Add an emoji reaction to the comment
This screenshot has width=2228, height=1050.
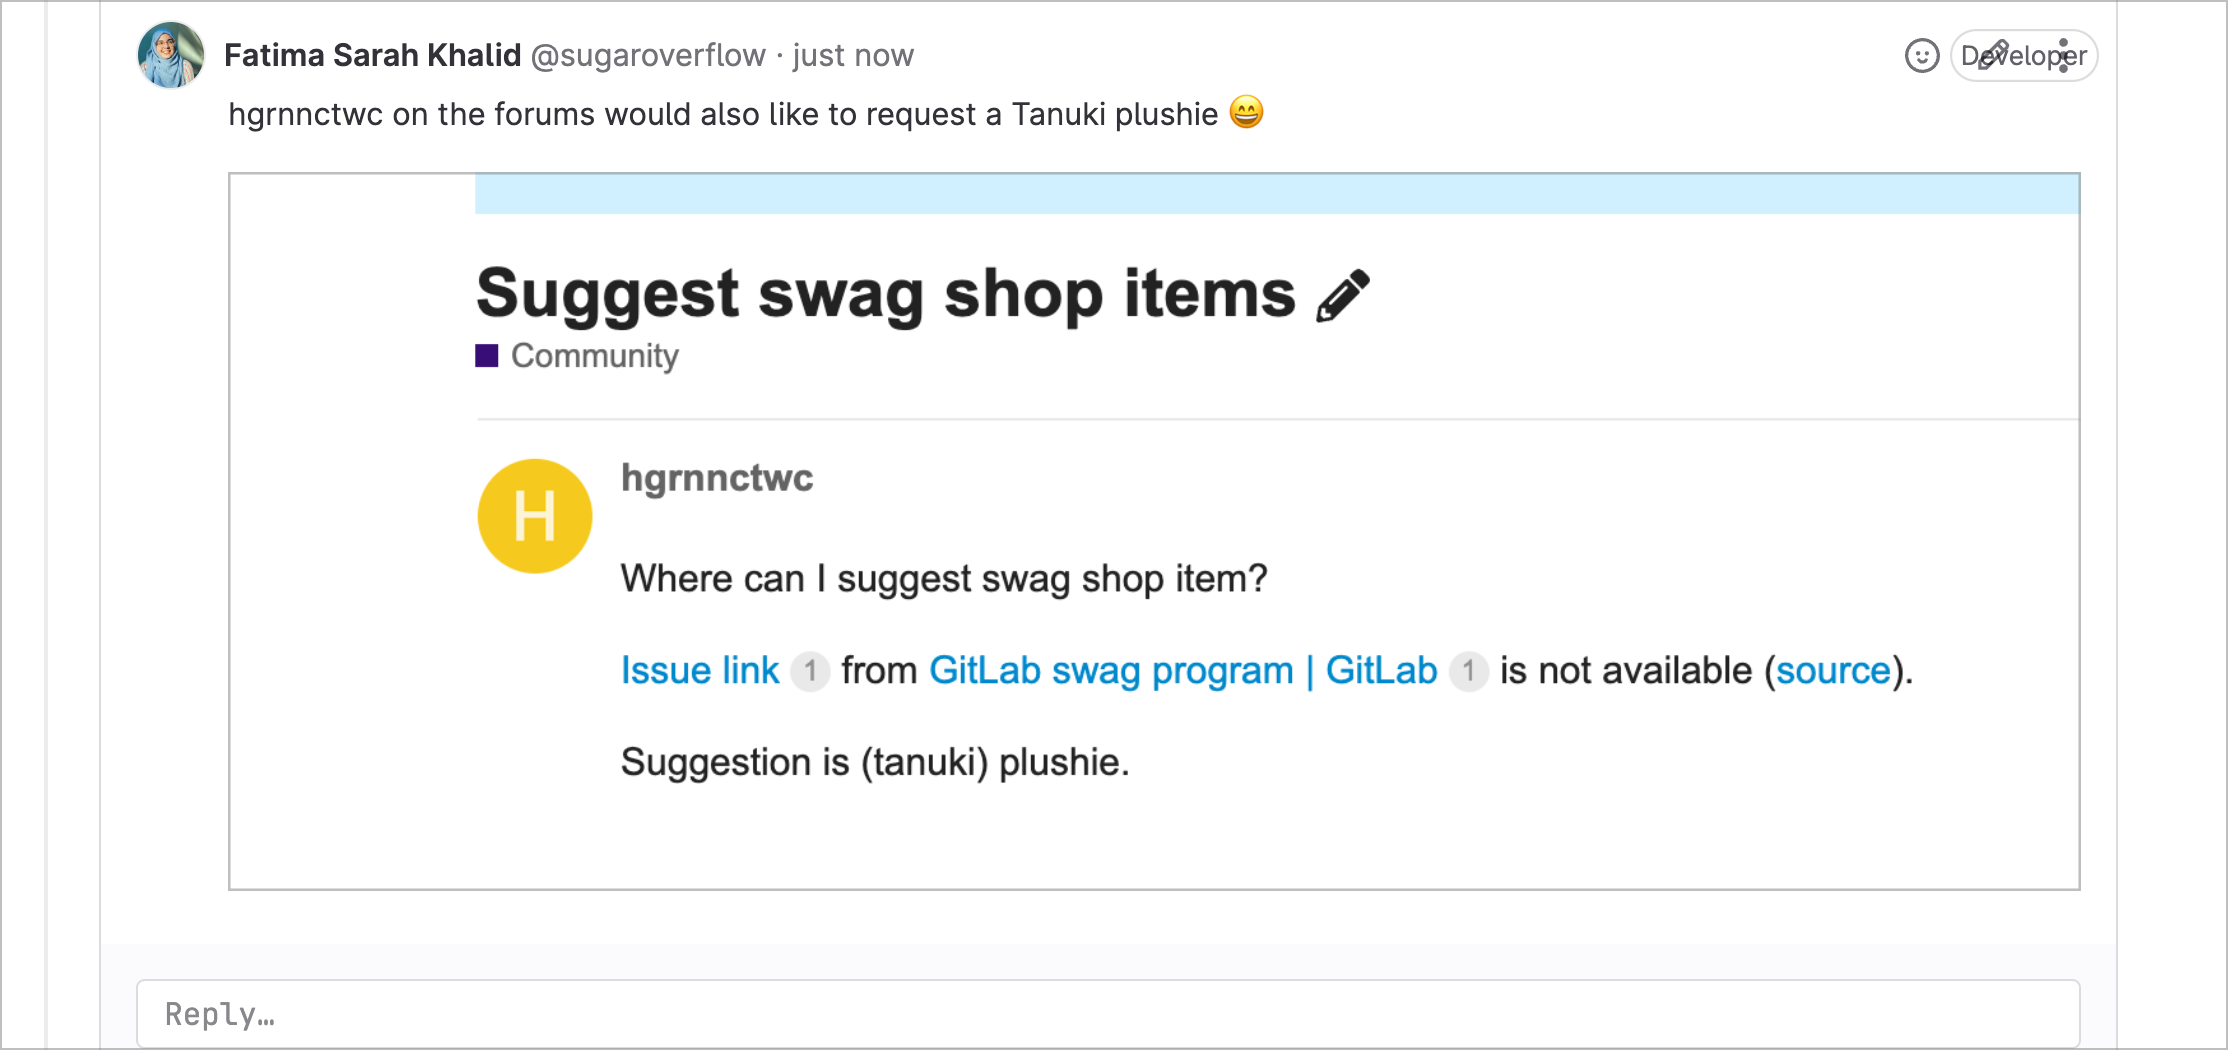click(1921, 55)
